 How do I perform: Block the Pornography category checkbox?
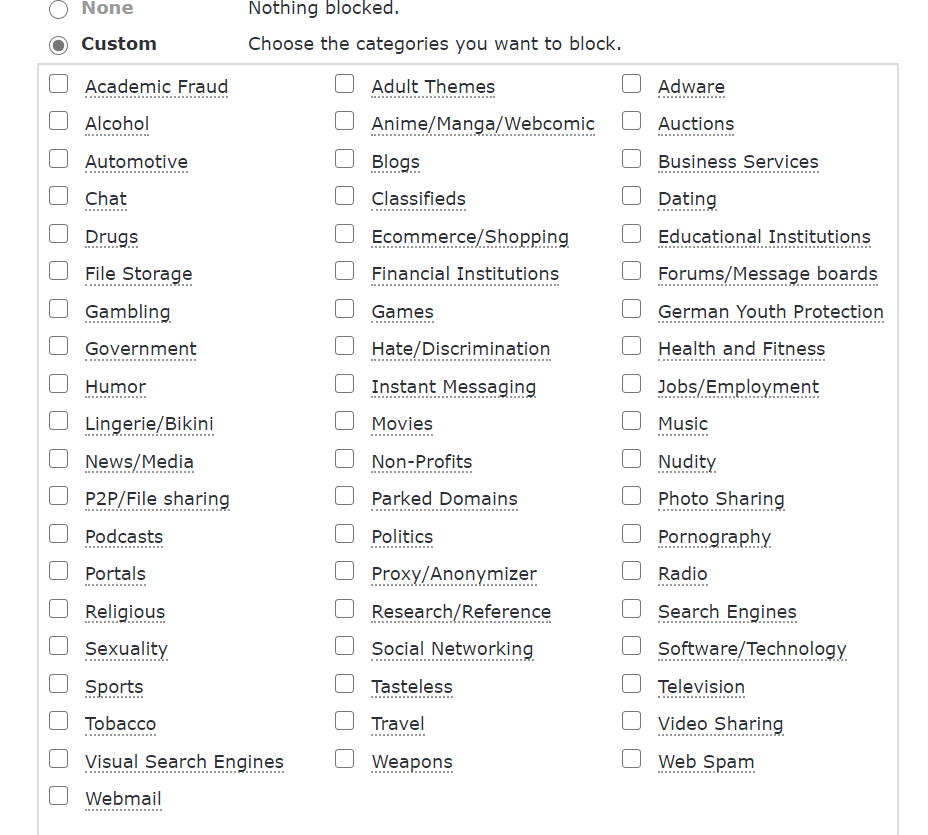pos(631,534)
